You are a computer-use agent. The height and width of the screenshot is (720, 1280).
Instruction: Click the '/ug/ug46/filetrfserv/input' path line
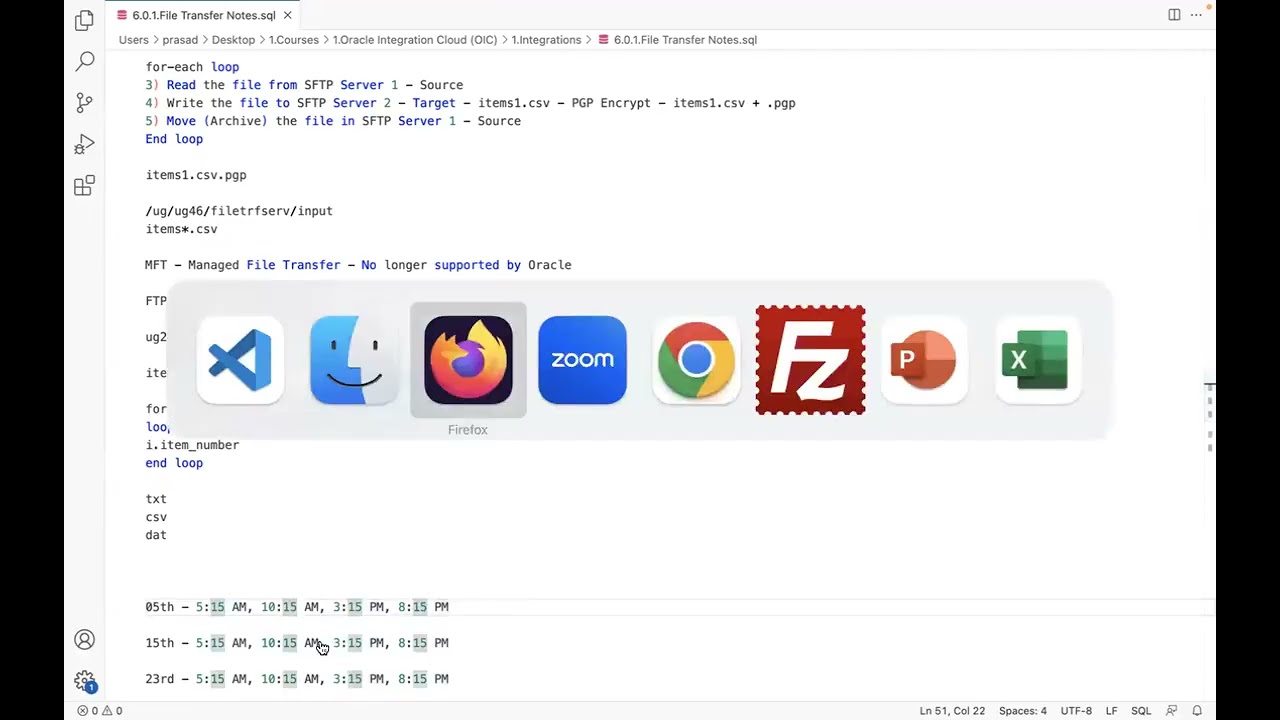(x=239, y=211)
